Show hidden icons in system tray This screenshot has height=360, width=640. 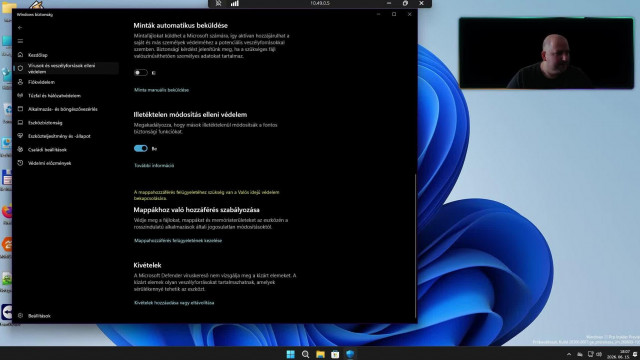tap(569, 354)
